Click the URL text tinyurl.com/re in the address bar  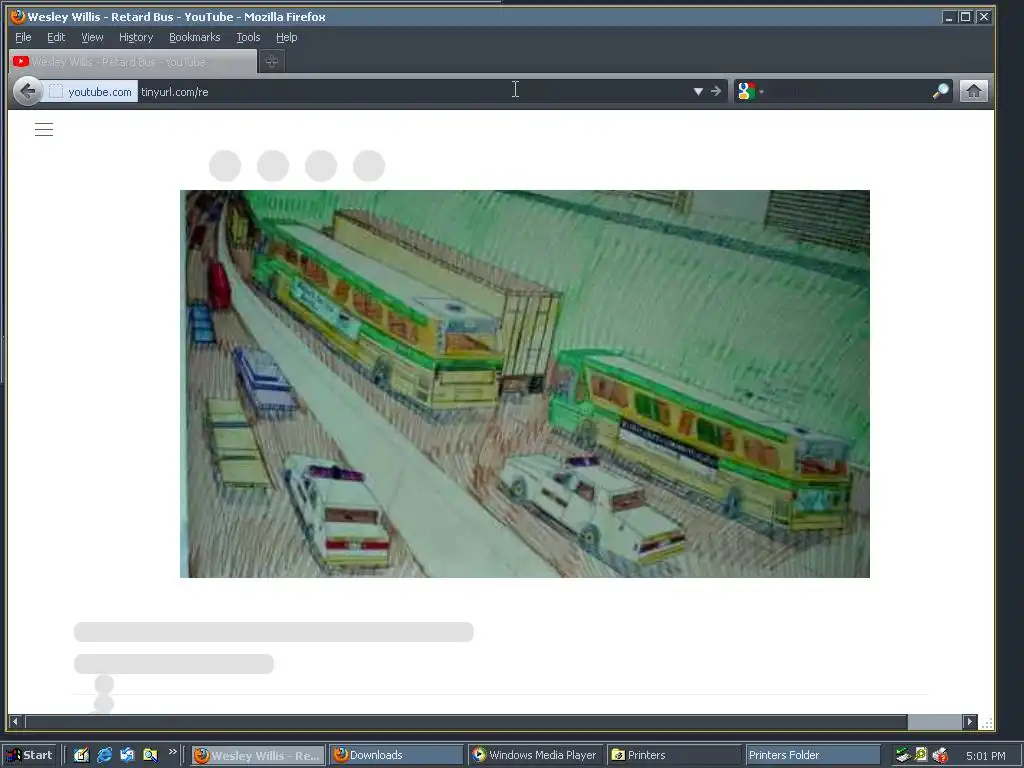point(174,92)
